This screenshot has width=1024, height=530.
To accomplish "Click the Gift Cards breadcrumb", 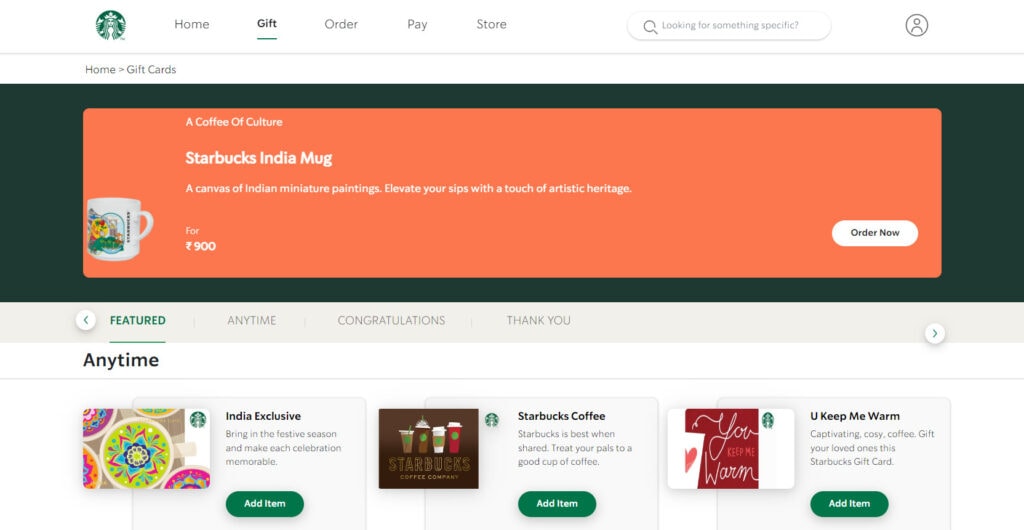I will 152,69.
